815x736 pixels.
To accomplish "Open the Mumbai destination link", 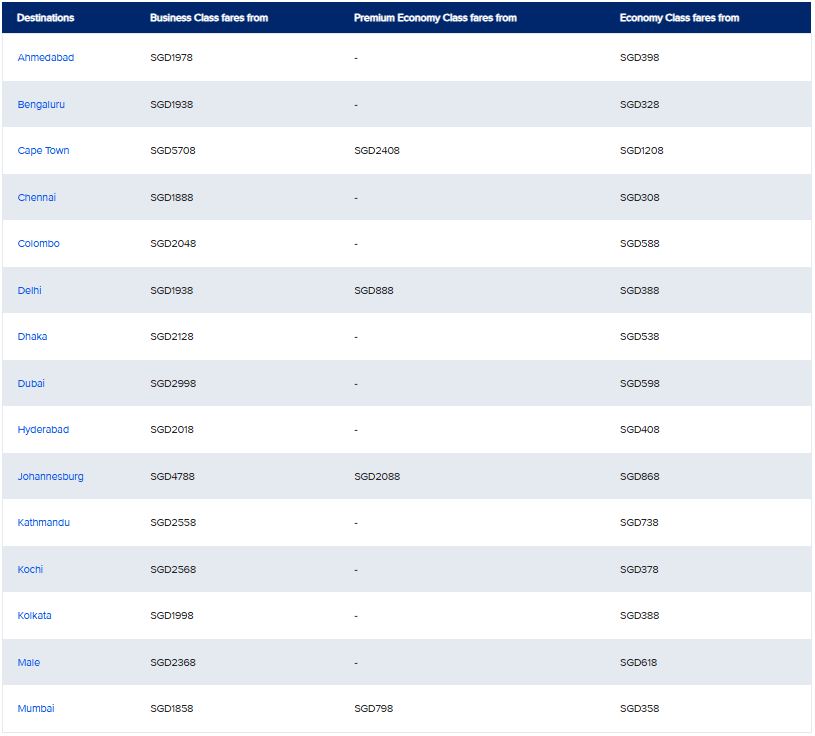I will (36, 709).
